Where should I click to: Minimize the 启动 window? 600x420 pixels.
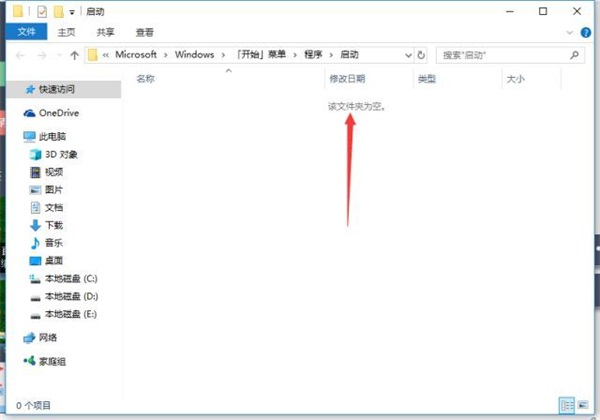pos(510,11)
